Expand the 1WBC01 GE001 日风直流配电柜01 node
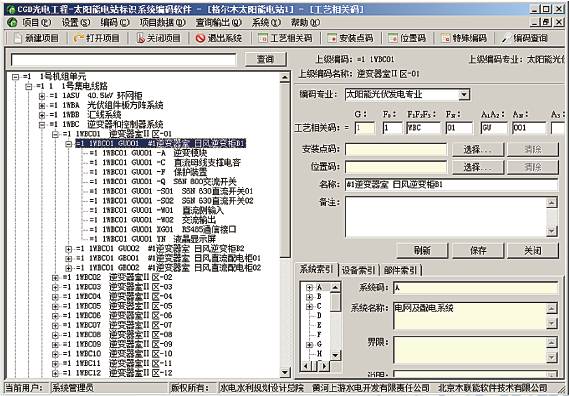 pos(69,258)
